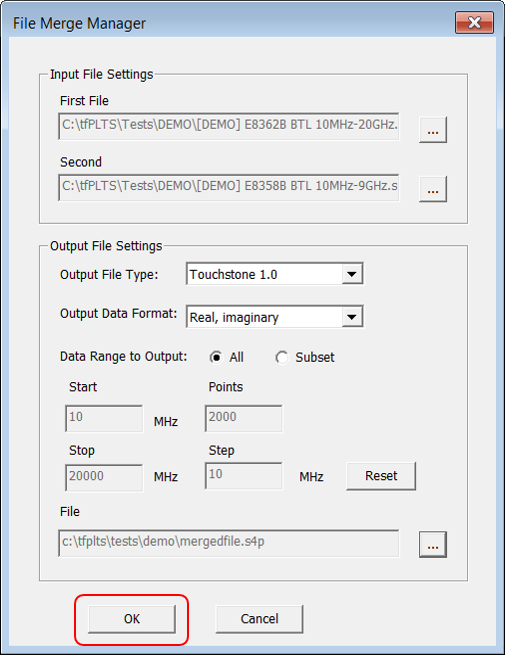Click the Points input field

(x=244, y=418)
